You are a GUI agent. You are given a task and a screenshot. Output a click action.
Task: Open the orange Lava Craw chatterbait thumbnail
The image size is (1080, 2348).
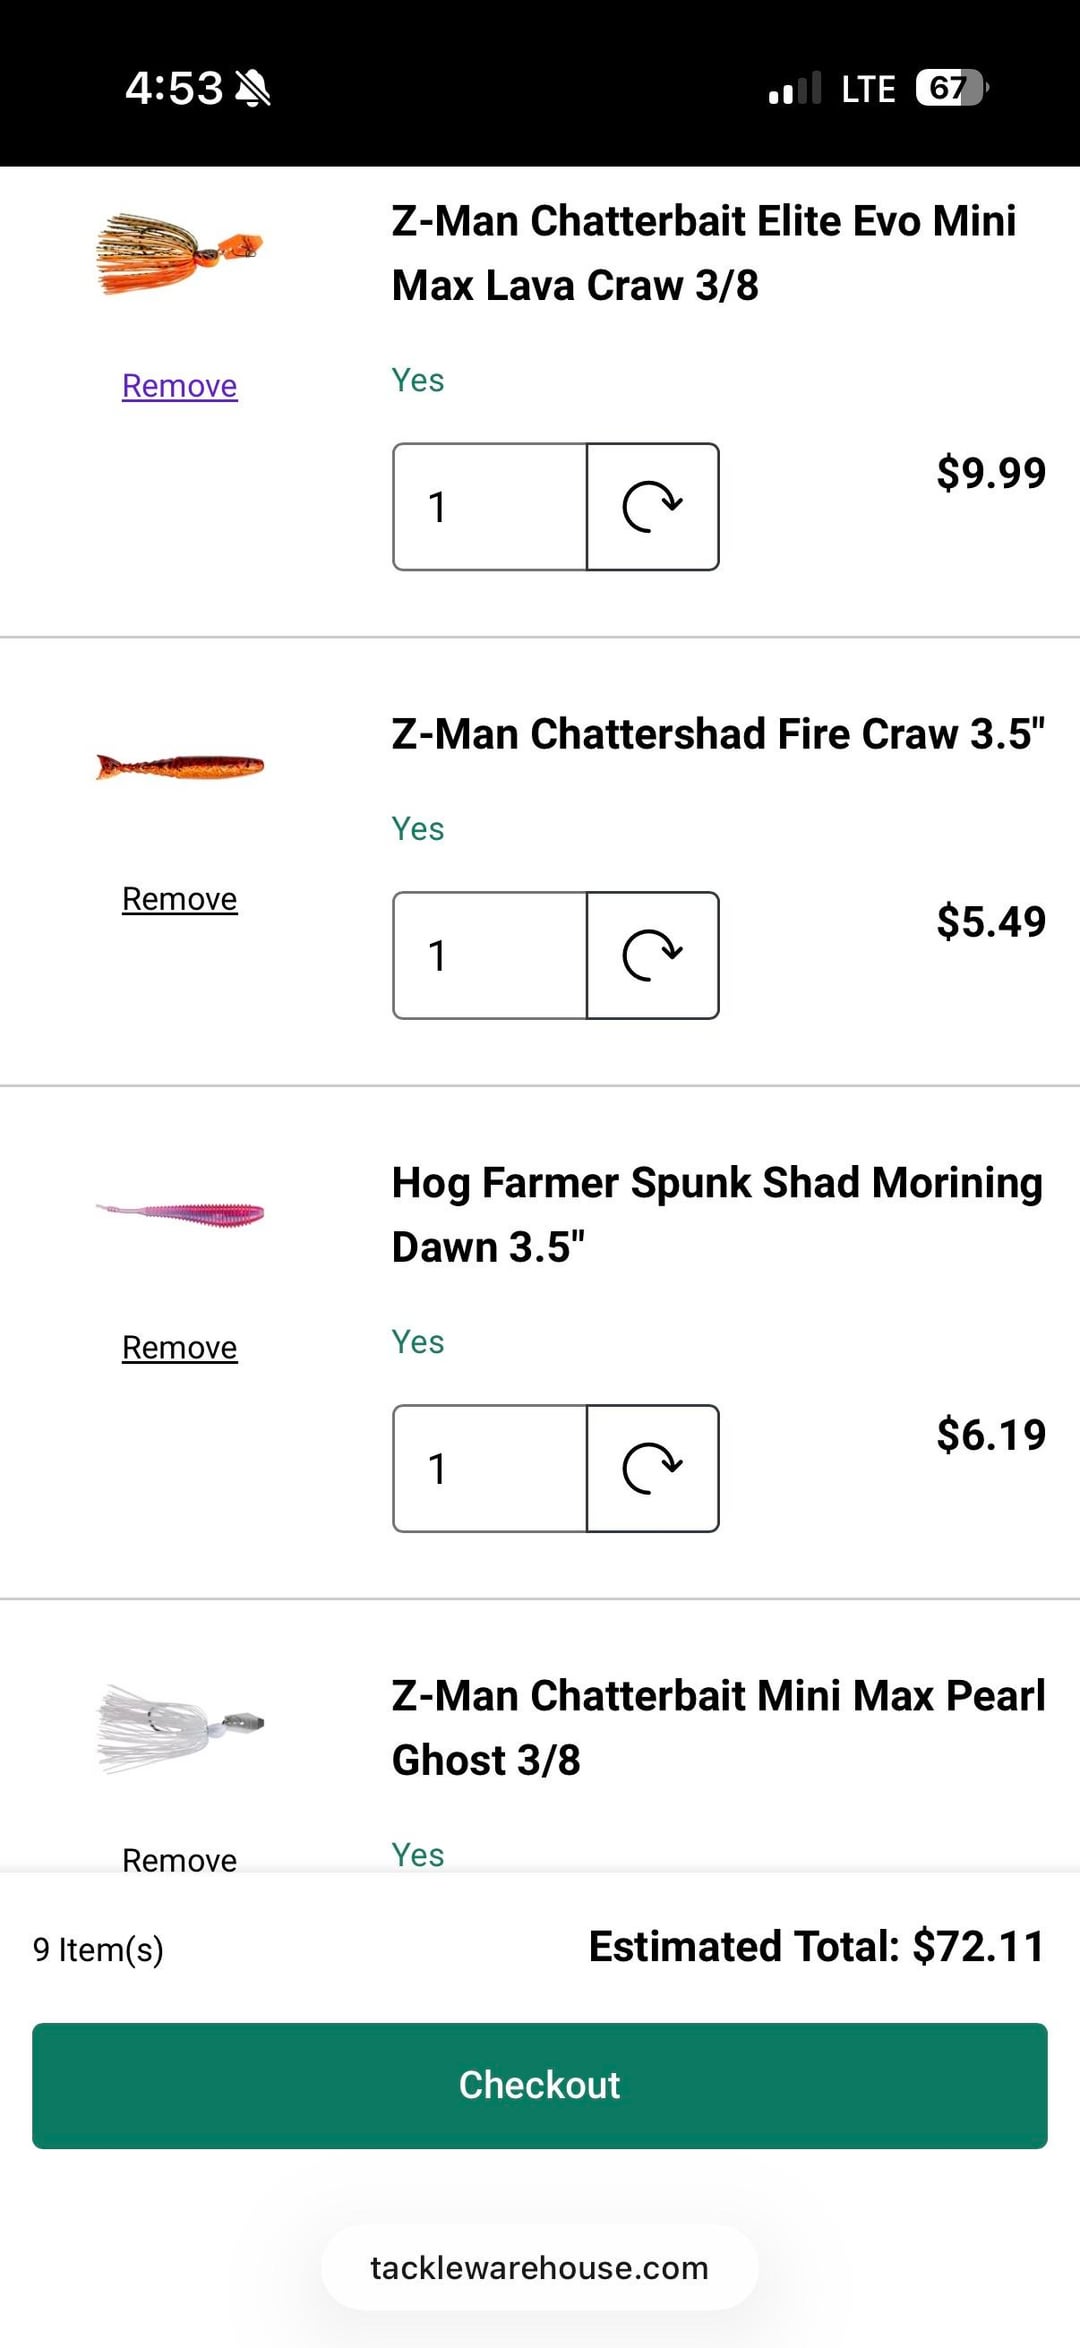click(180, 253)
